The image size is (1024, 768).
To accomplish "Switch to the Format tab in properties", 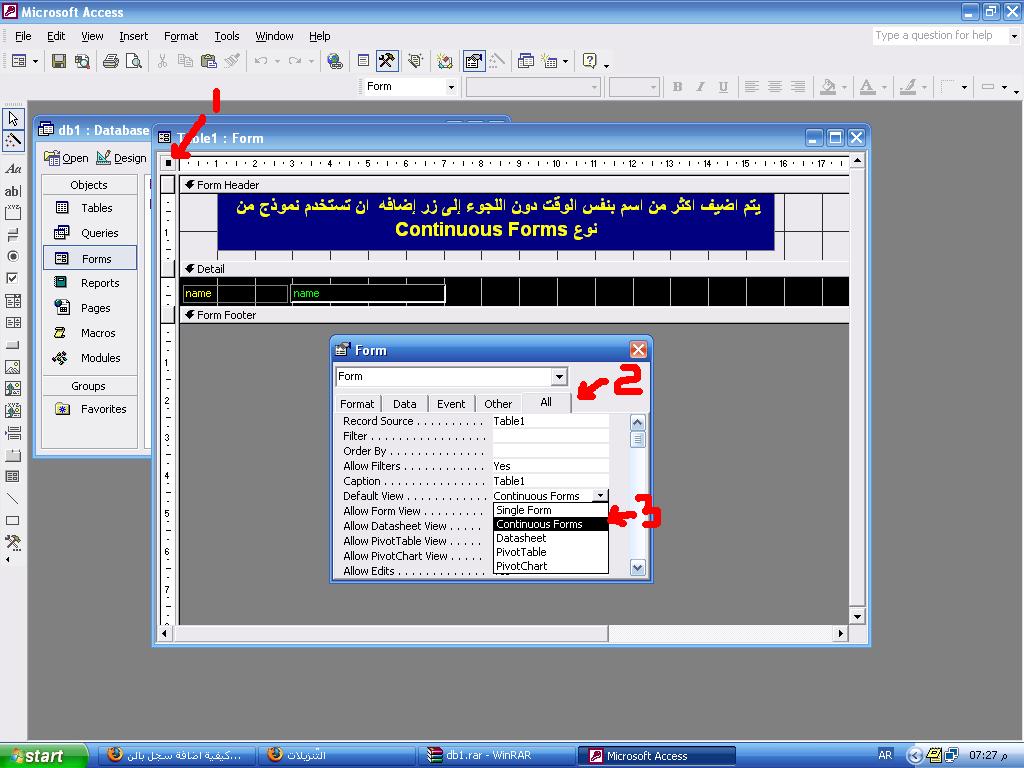I will coord(357,404).
